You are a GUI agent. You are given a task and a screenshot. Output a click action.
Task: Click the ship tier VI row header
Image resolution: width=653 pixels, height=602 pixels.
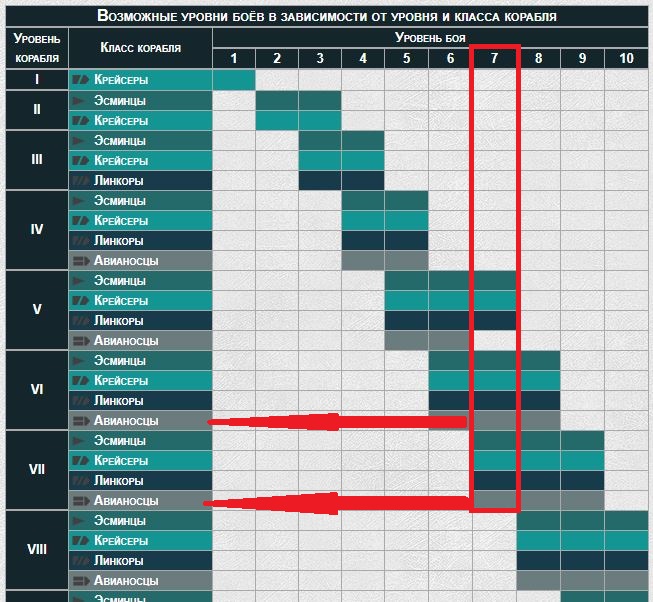(37, 389)
